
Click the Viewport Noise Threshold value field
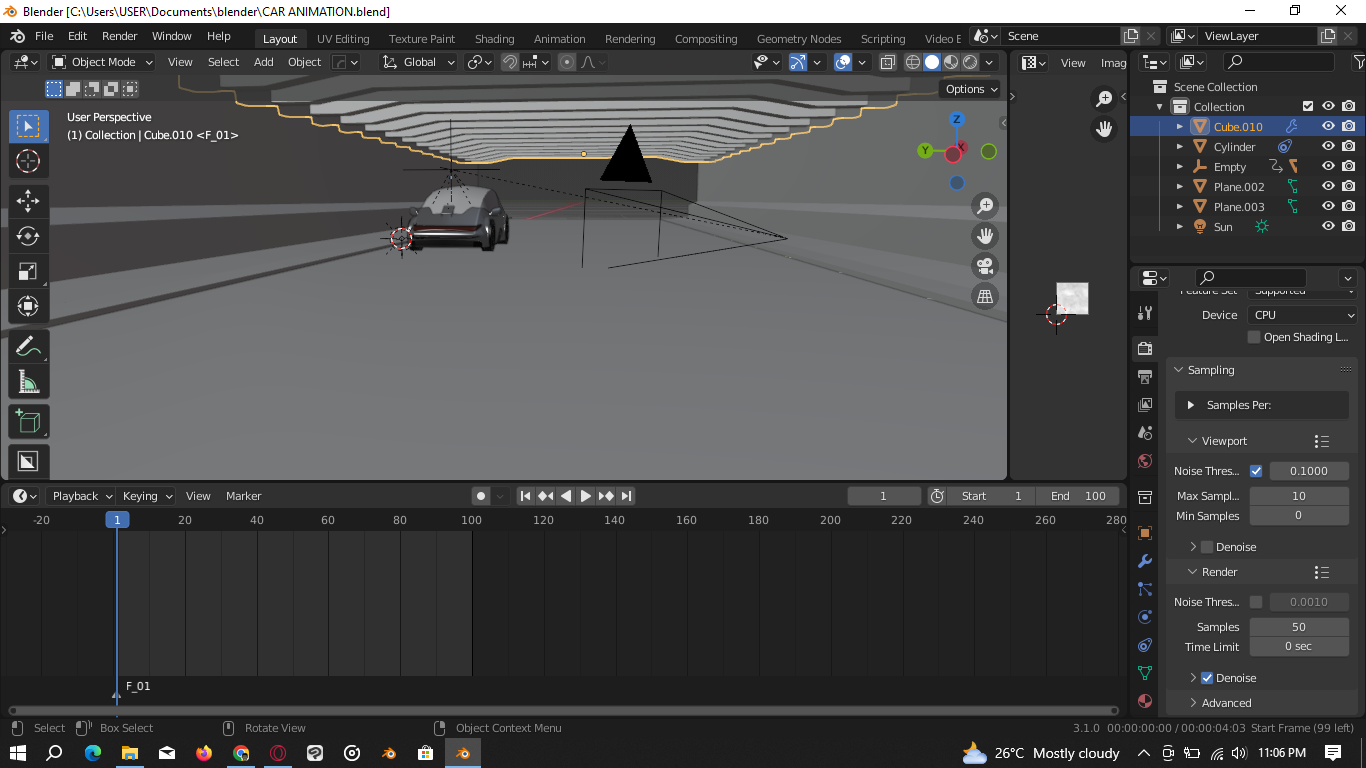click(1309, 471)
